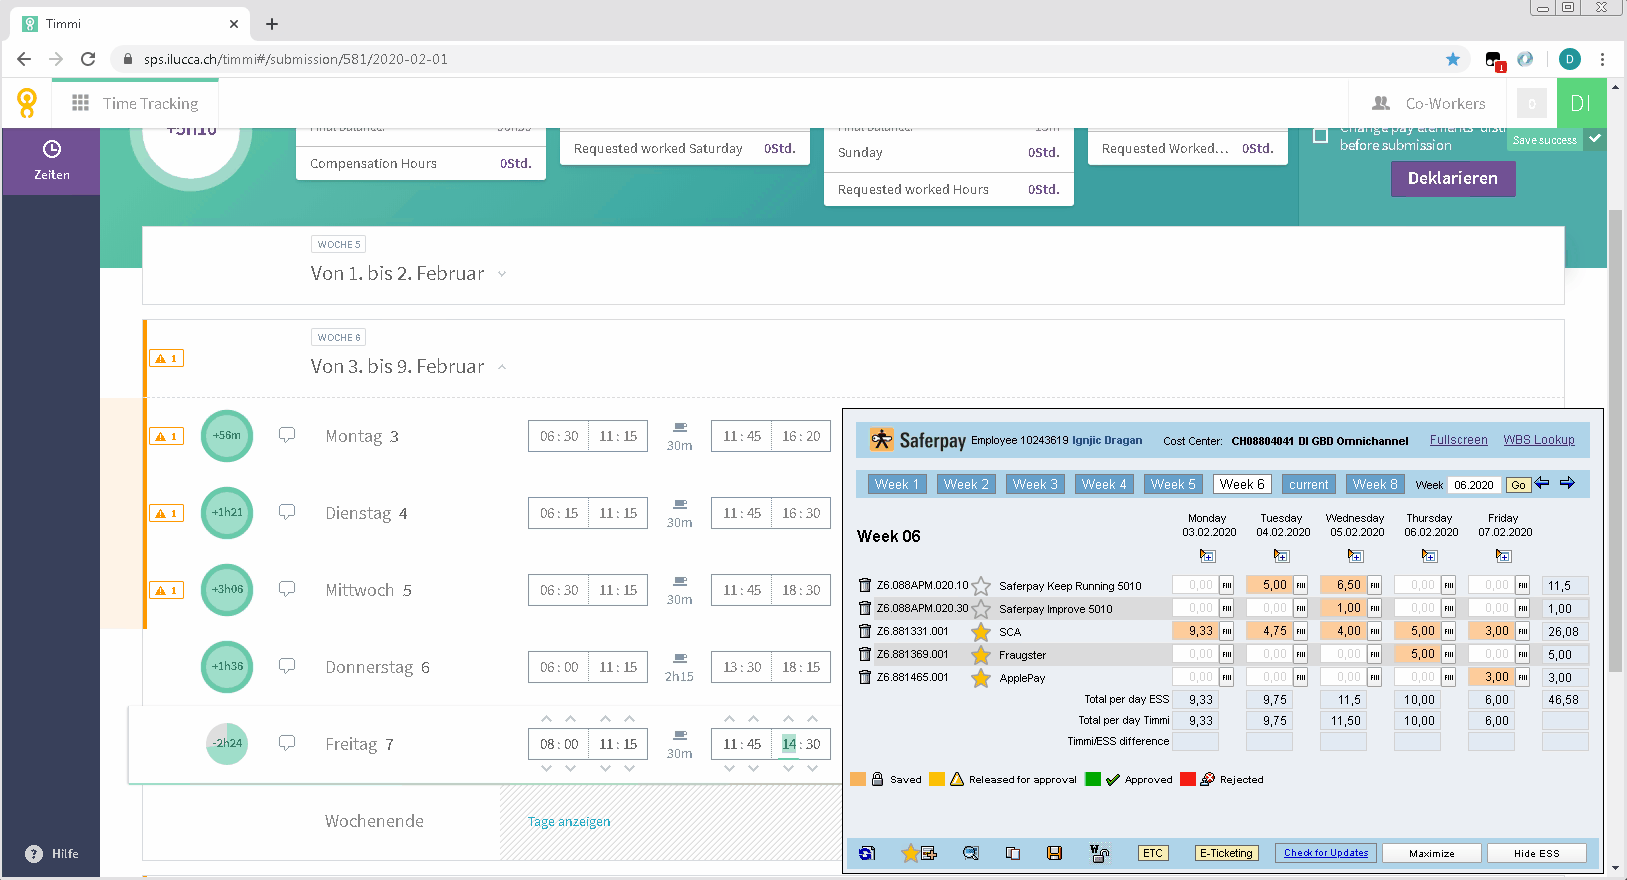Edit the week number field 06.2020

coord(1475,485)
